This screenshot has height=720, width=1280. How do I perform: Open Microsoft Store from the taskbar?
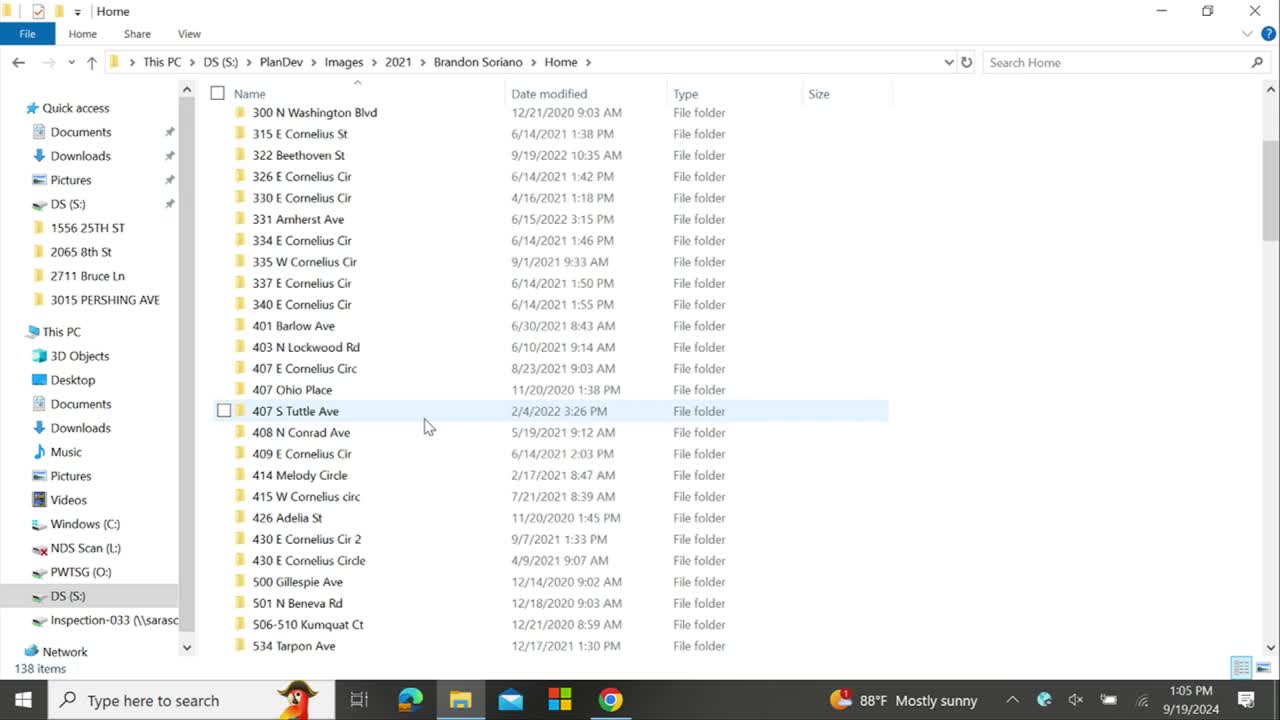pyautogui.click(x=560, y=700)
